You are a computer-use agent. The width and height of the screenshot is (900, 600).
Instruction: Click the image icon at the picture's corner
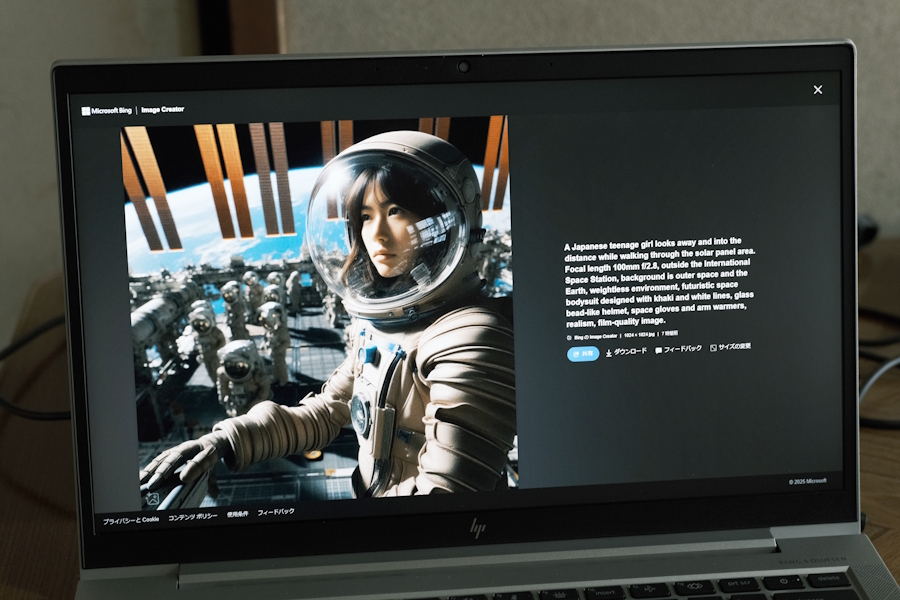[152, 498]
